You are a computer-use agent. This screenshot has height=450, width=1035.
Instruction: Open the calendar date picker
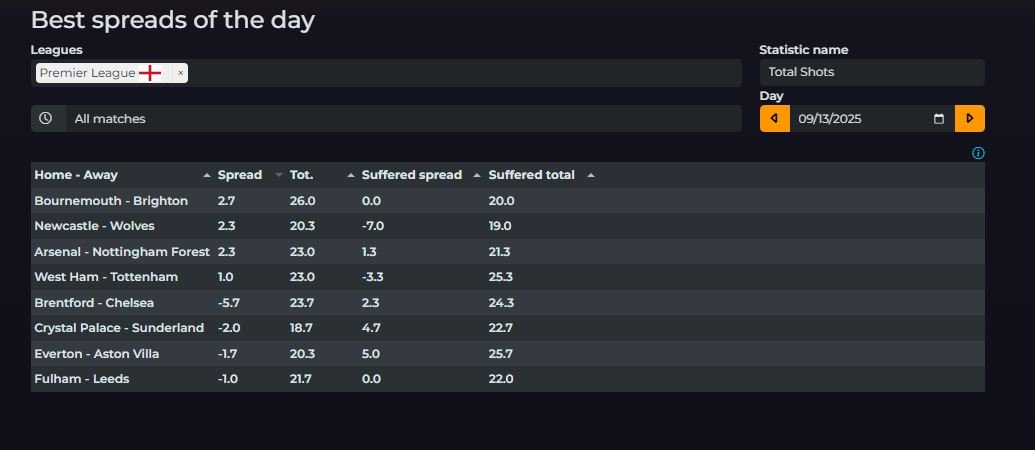pos(938,119)
